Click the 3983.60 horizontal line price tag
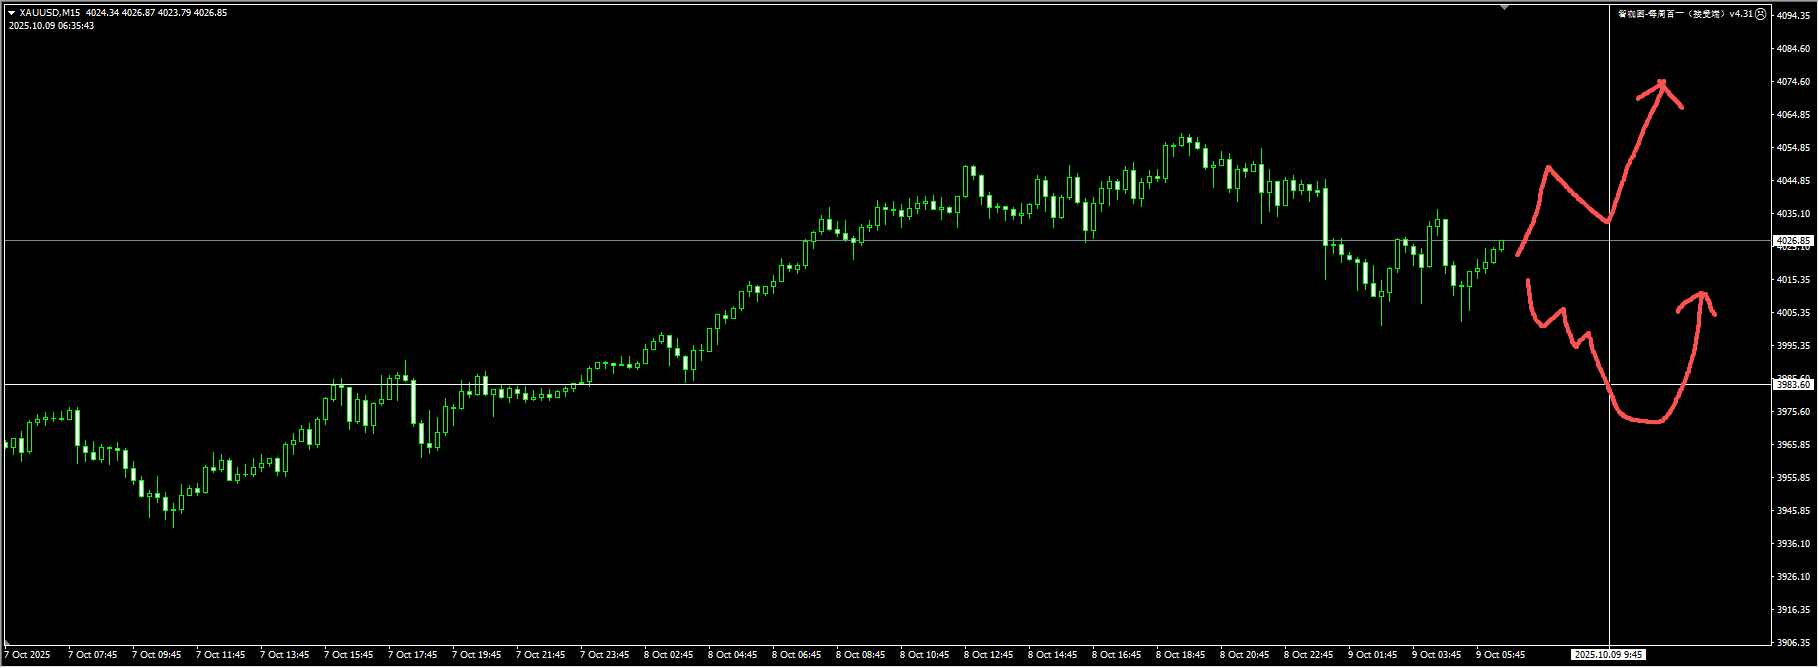 pyautogui.click(x=1792, y=384)
